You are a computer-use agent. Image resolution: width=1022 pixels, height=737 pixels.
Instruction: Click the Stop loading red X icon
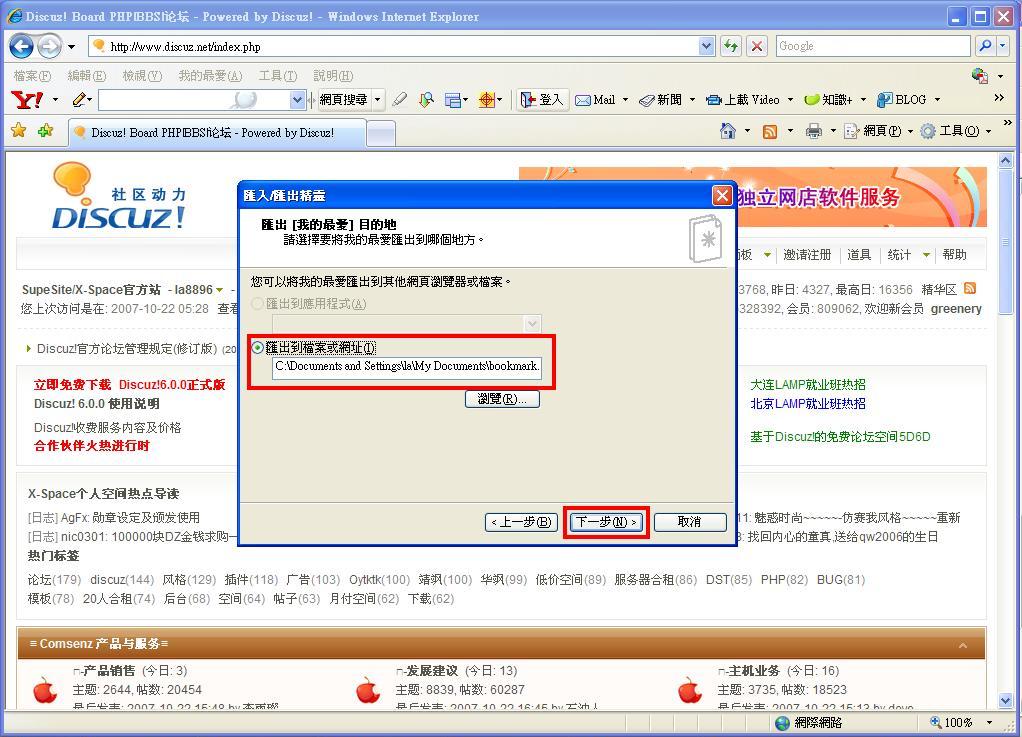click(x=756, y=46)
